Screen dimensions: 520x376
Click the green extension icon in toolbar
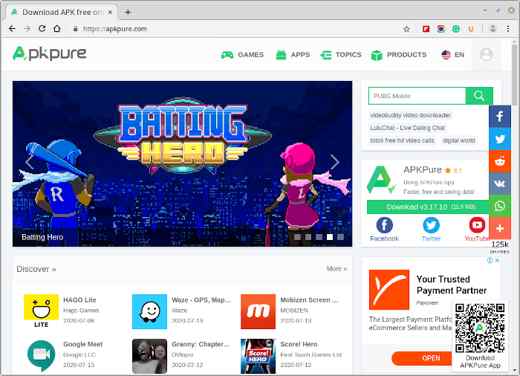[x=456, y=29]
